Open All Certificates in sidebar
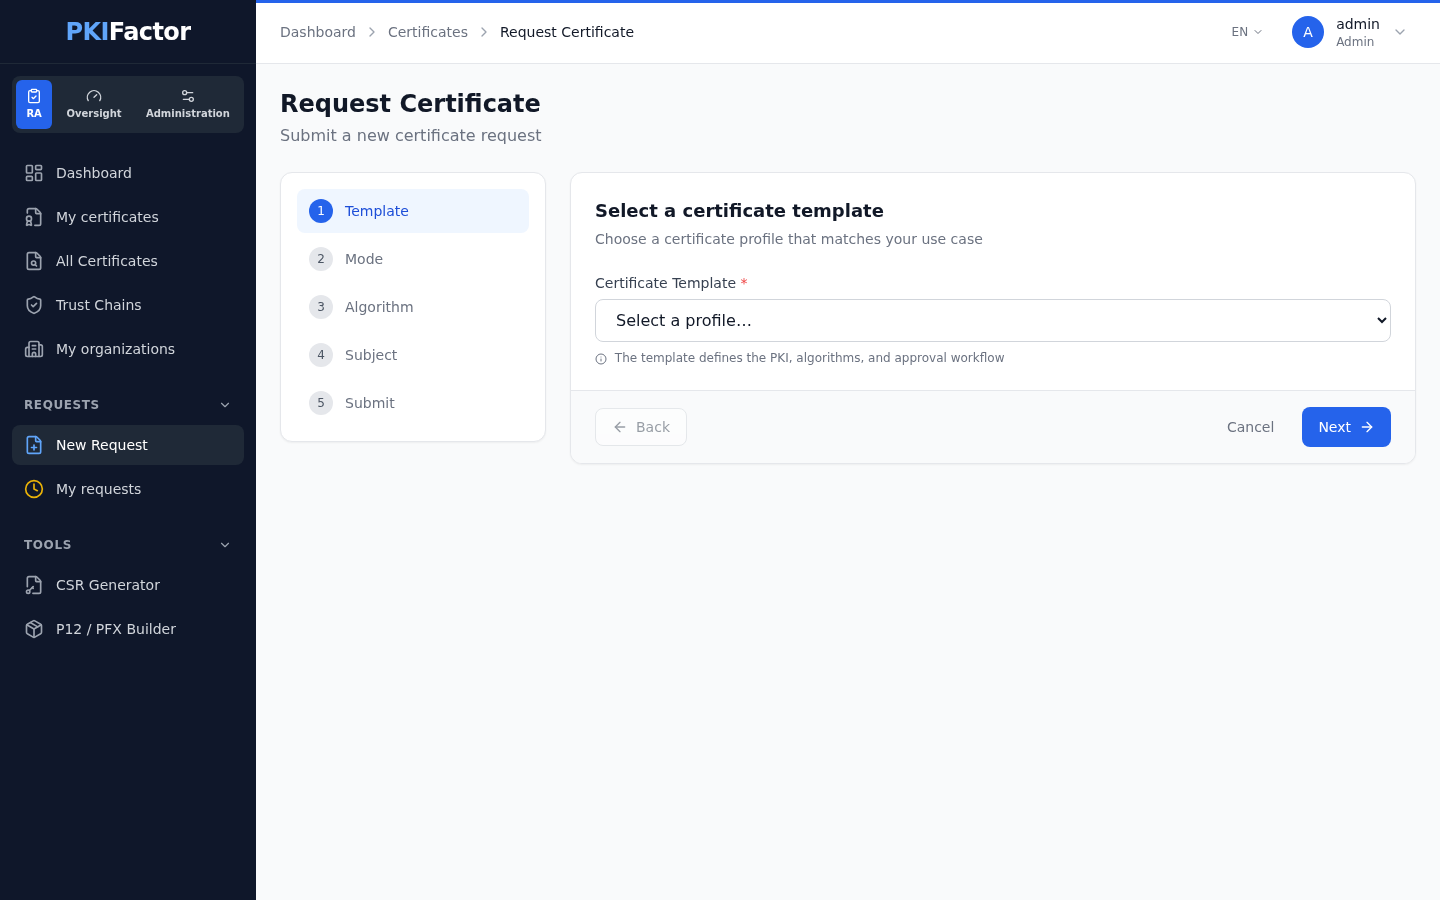Viewport: 1440px width, 900px height. coord(128,261)
